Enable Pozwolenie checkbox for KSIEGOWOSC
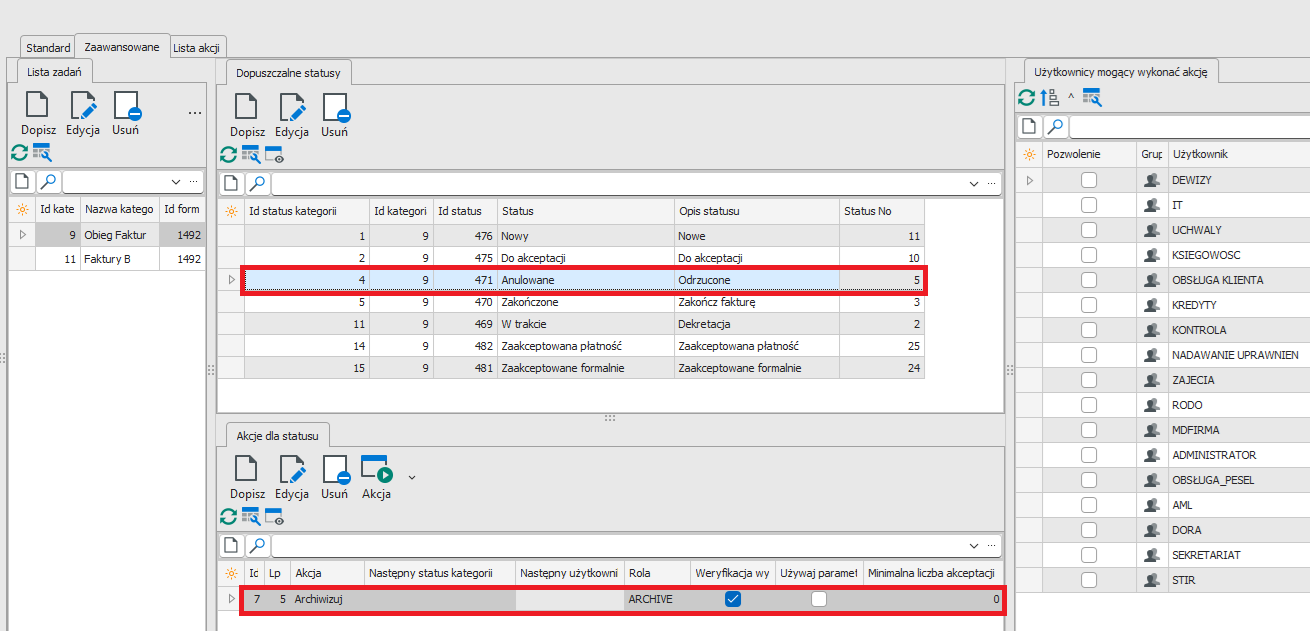1310x631 pixels. click(1089, 255)
